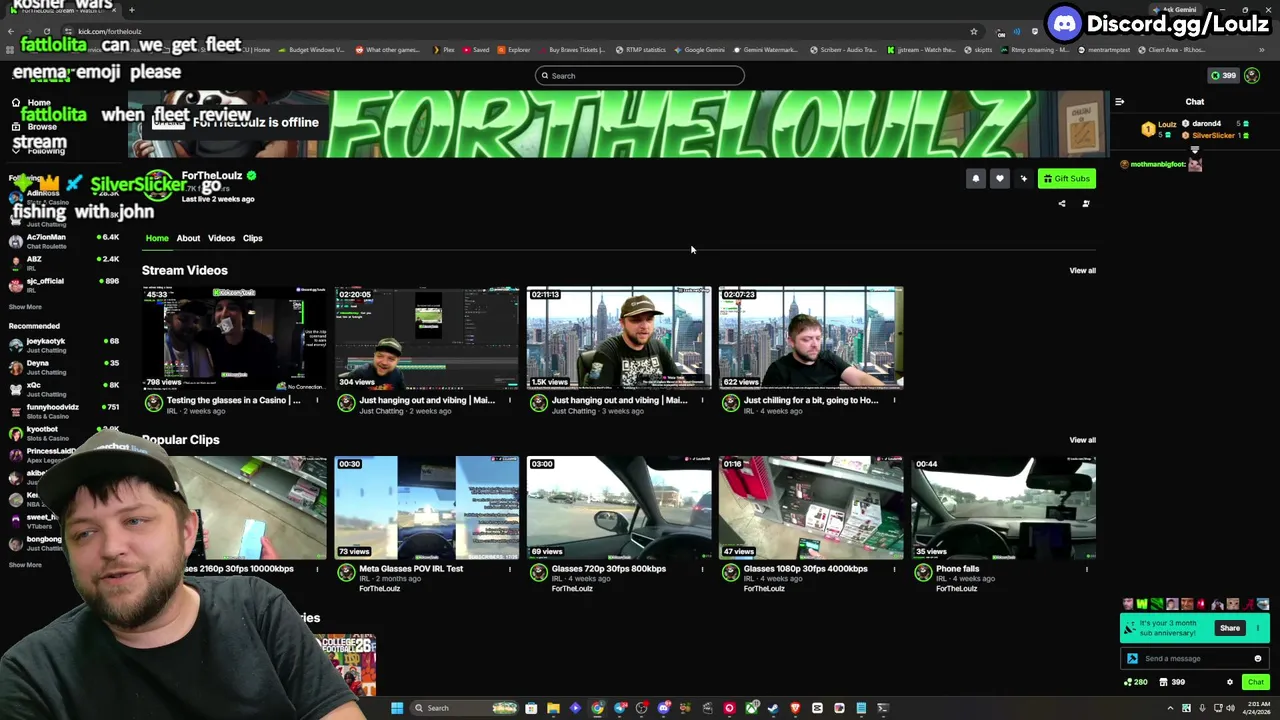Open the account avatar menu
Viewport: 1280px width, 720px height.
(1252, 76)
